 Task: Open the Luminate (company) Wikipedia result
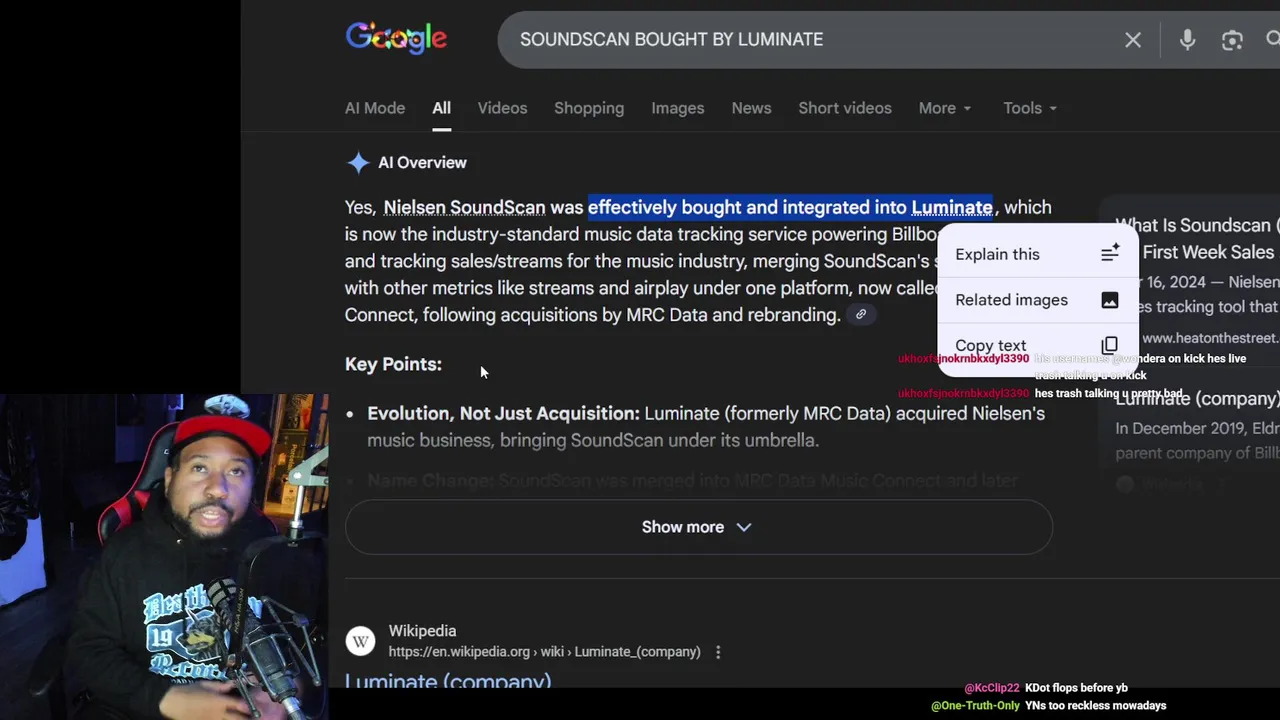click(448, 682)
